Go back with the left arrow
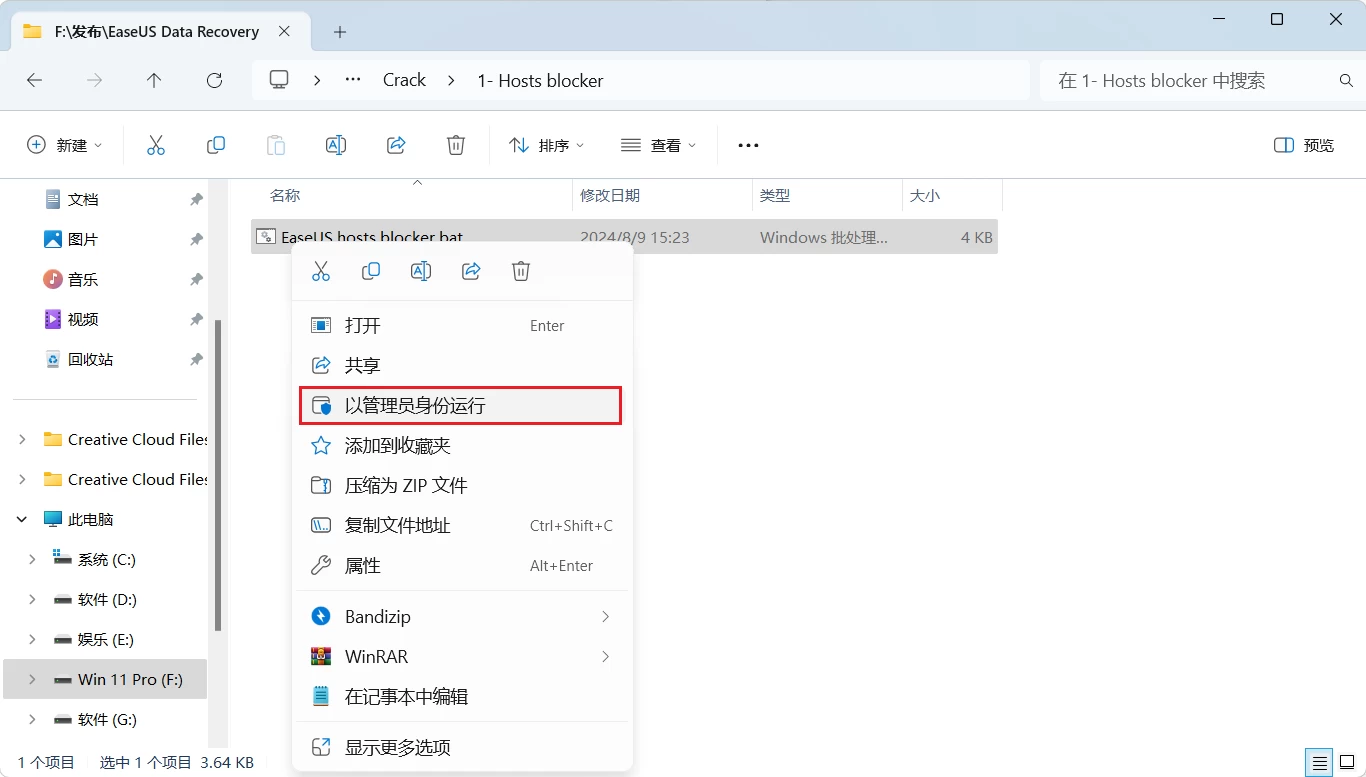The width and height of the screenshot is (1366, 777). click(x=34, y=80)
